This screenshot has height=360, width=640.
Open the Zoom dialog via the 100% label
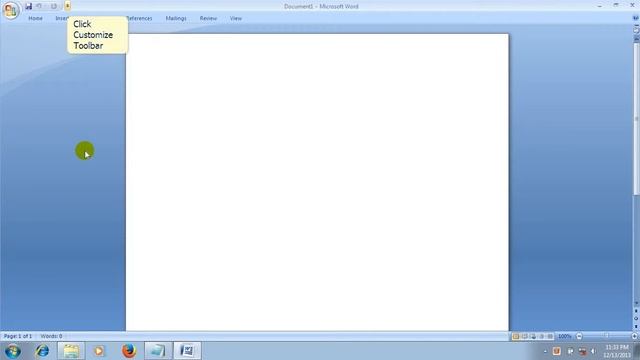pos(565,336)
